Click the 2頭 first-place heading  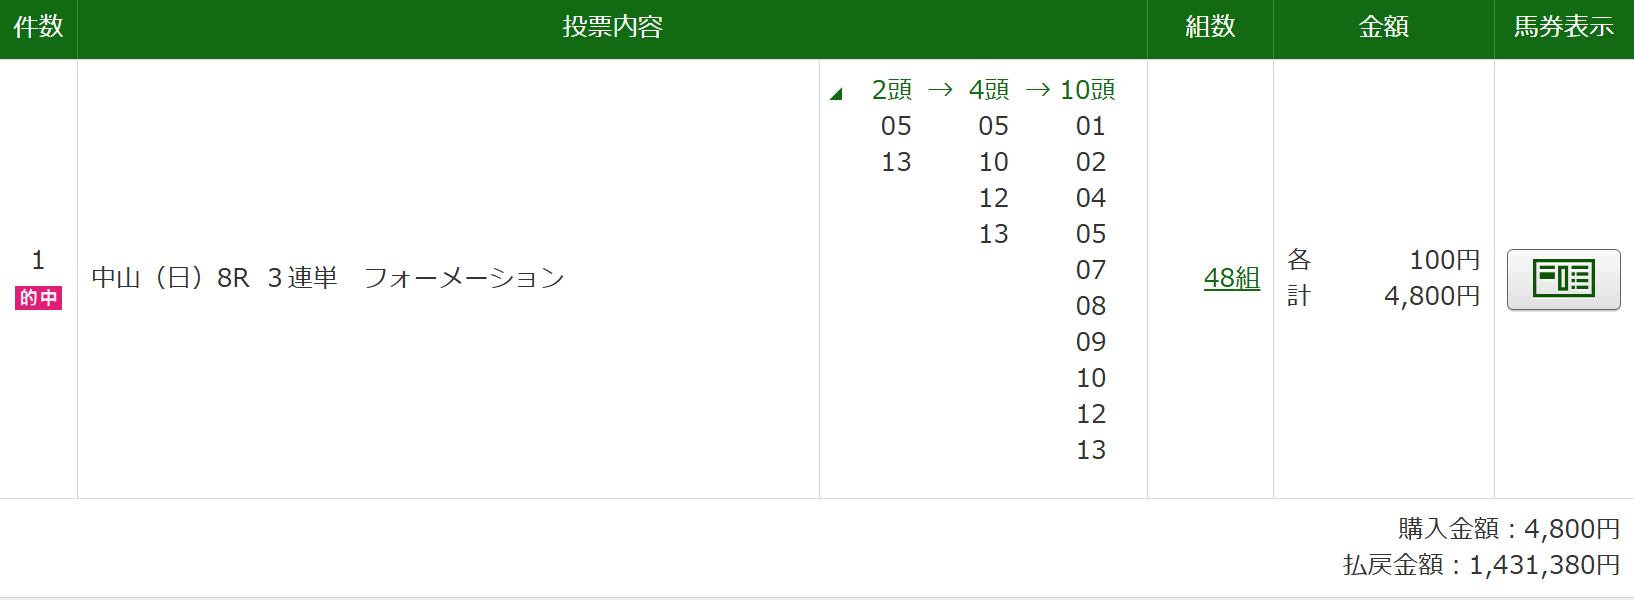(891, 90)
